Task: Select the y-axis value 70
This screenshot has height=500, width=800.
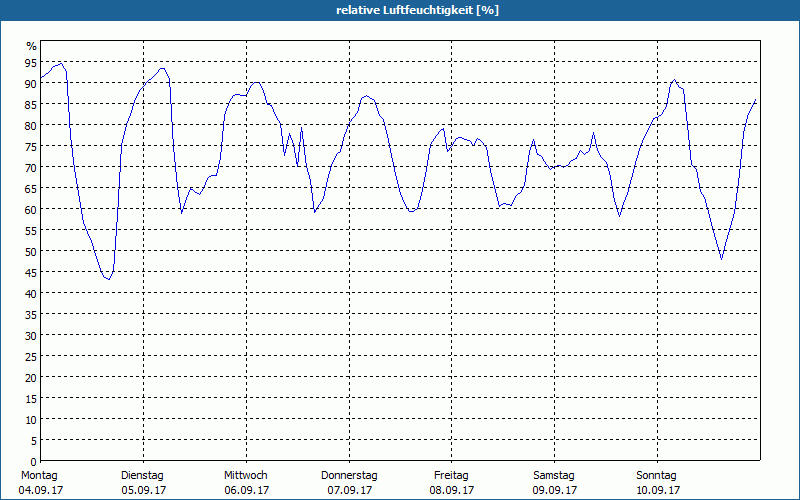Action: pyautogui.click(x=31, y=168)
